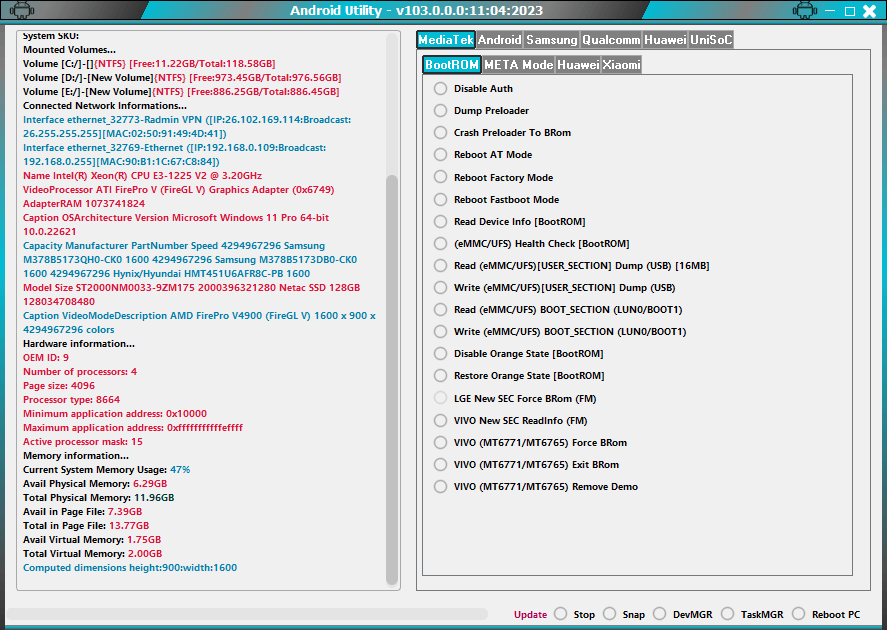Open the Xiaomi sub-tab
Screen dimensions: 887x630
[621, 63]
